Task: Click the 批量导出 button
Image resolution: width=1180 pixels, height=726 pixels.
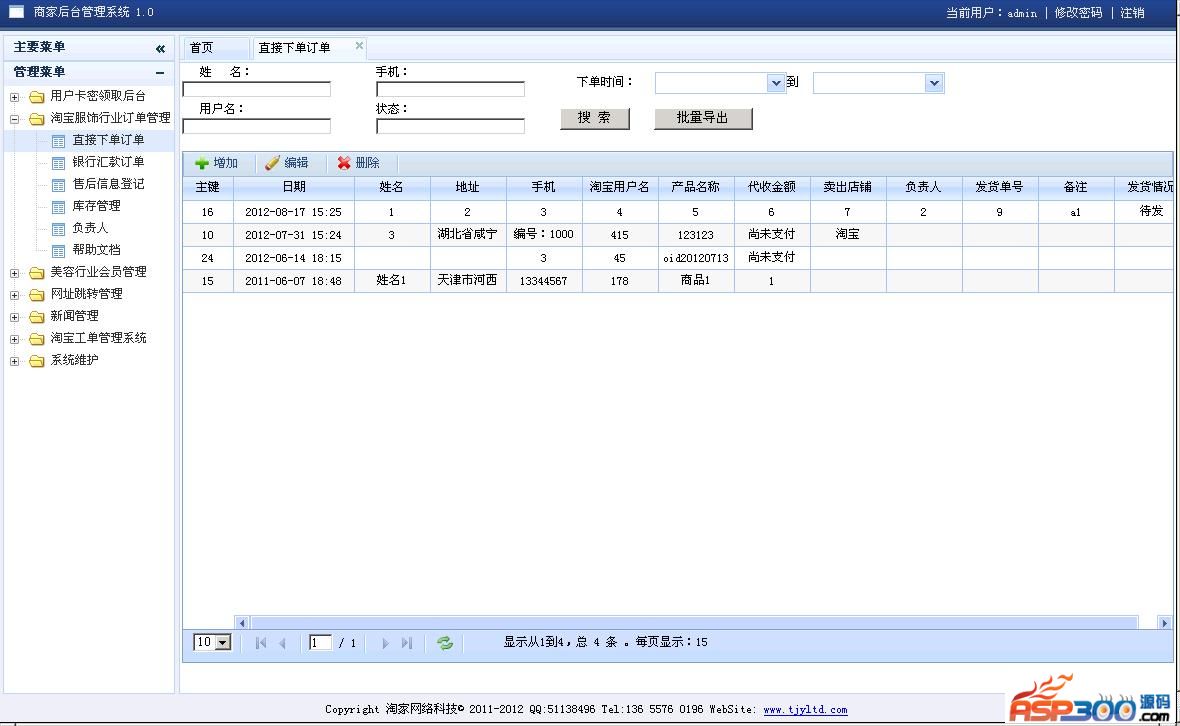Action: pyautogui.click(x=703, y=118)
